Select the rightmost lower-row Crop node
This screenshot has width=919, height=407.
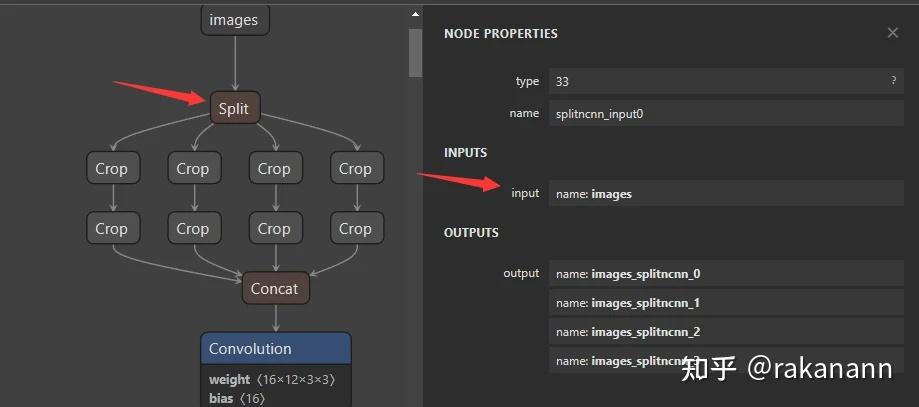[x=355, y=229]
